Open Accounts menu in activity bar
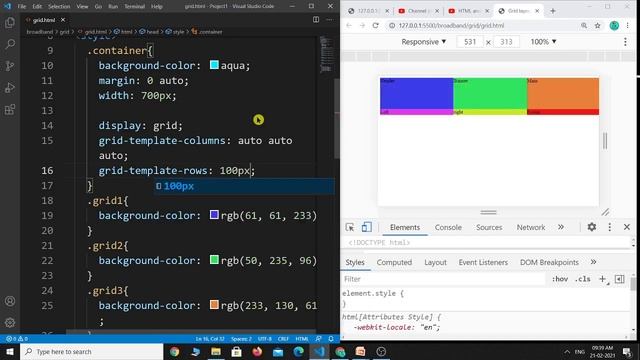 [10, 301]
